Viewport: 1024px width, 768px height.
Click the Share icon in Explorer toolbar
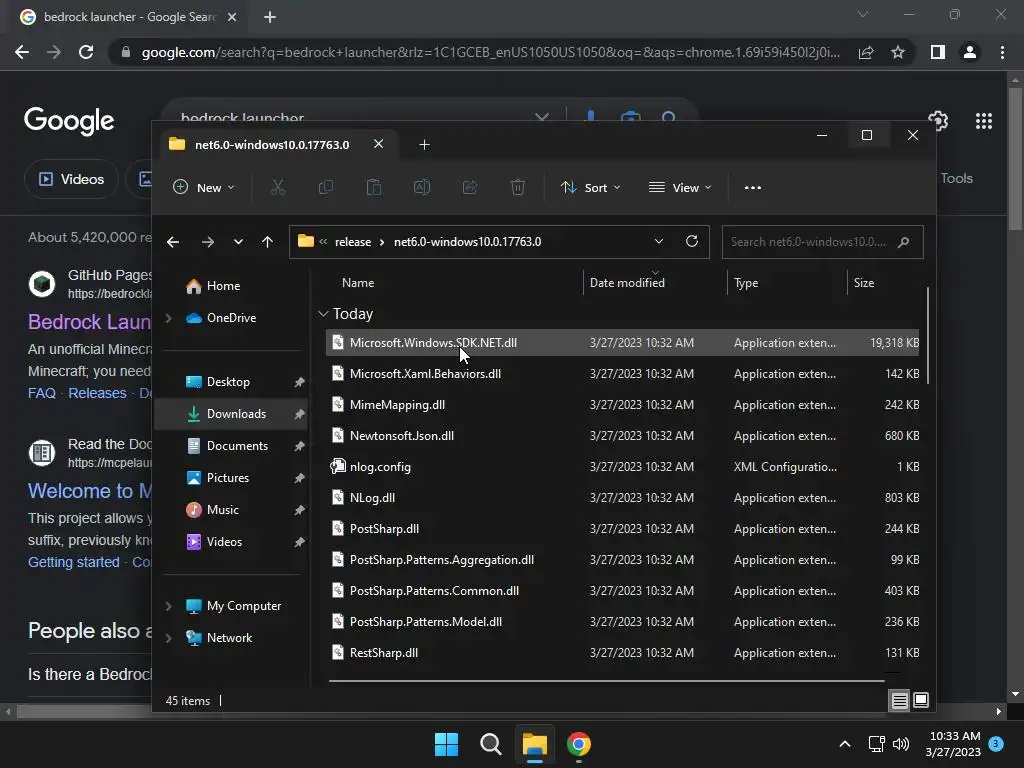470,187
